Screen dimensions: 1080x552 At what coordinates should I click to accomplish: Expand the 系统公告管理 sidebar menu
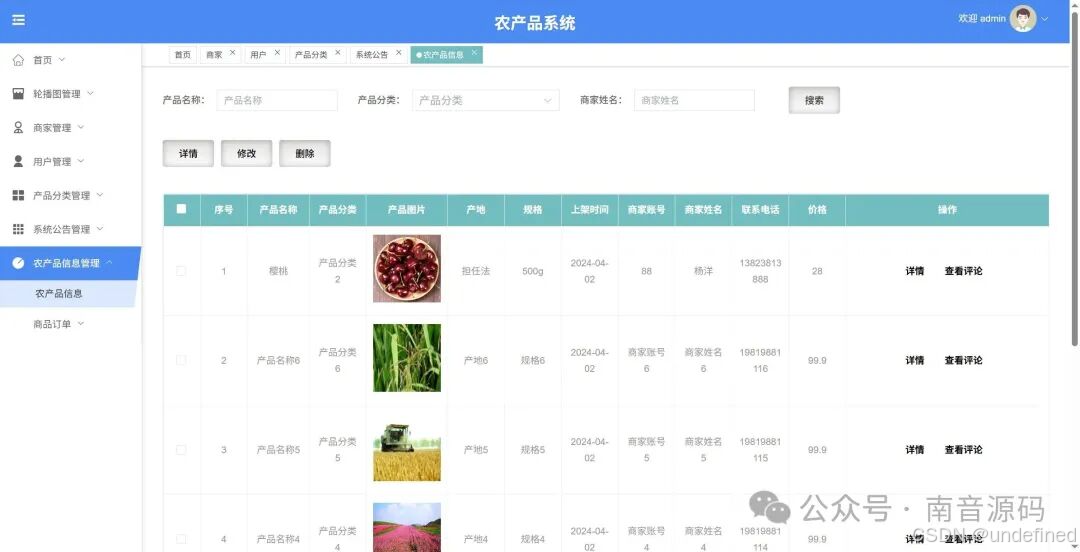point(100,228)
